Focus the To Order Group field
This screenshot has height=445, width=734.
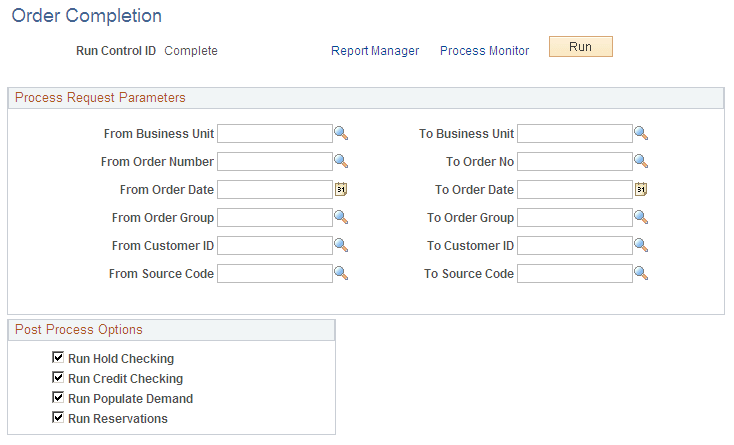(x=574, y=218)
